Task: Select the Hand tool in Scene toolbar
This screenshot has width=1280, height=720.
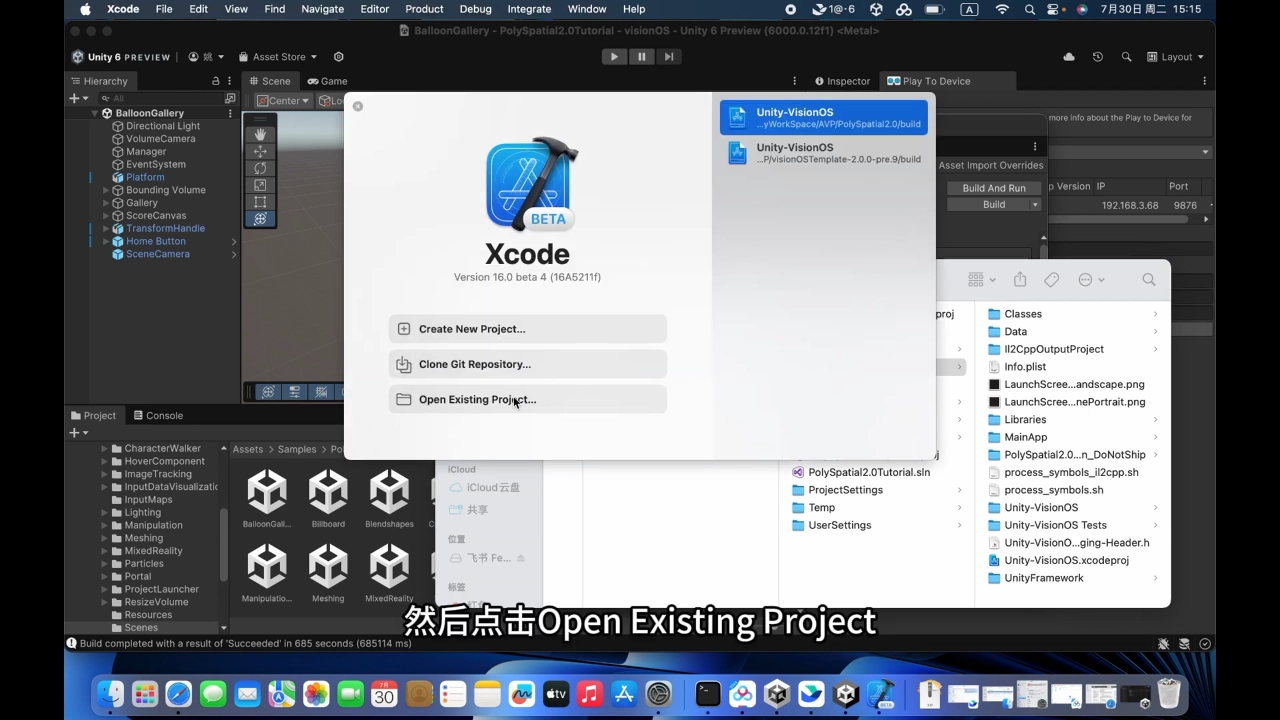Action: click(x=260, y=134)
